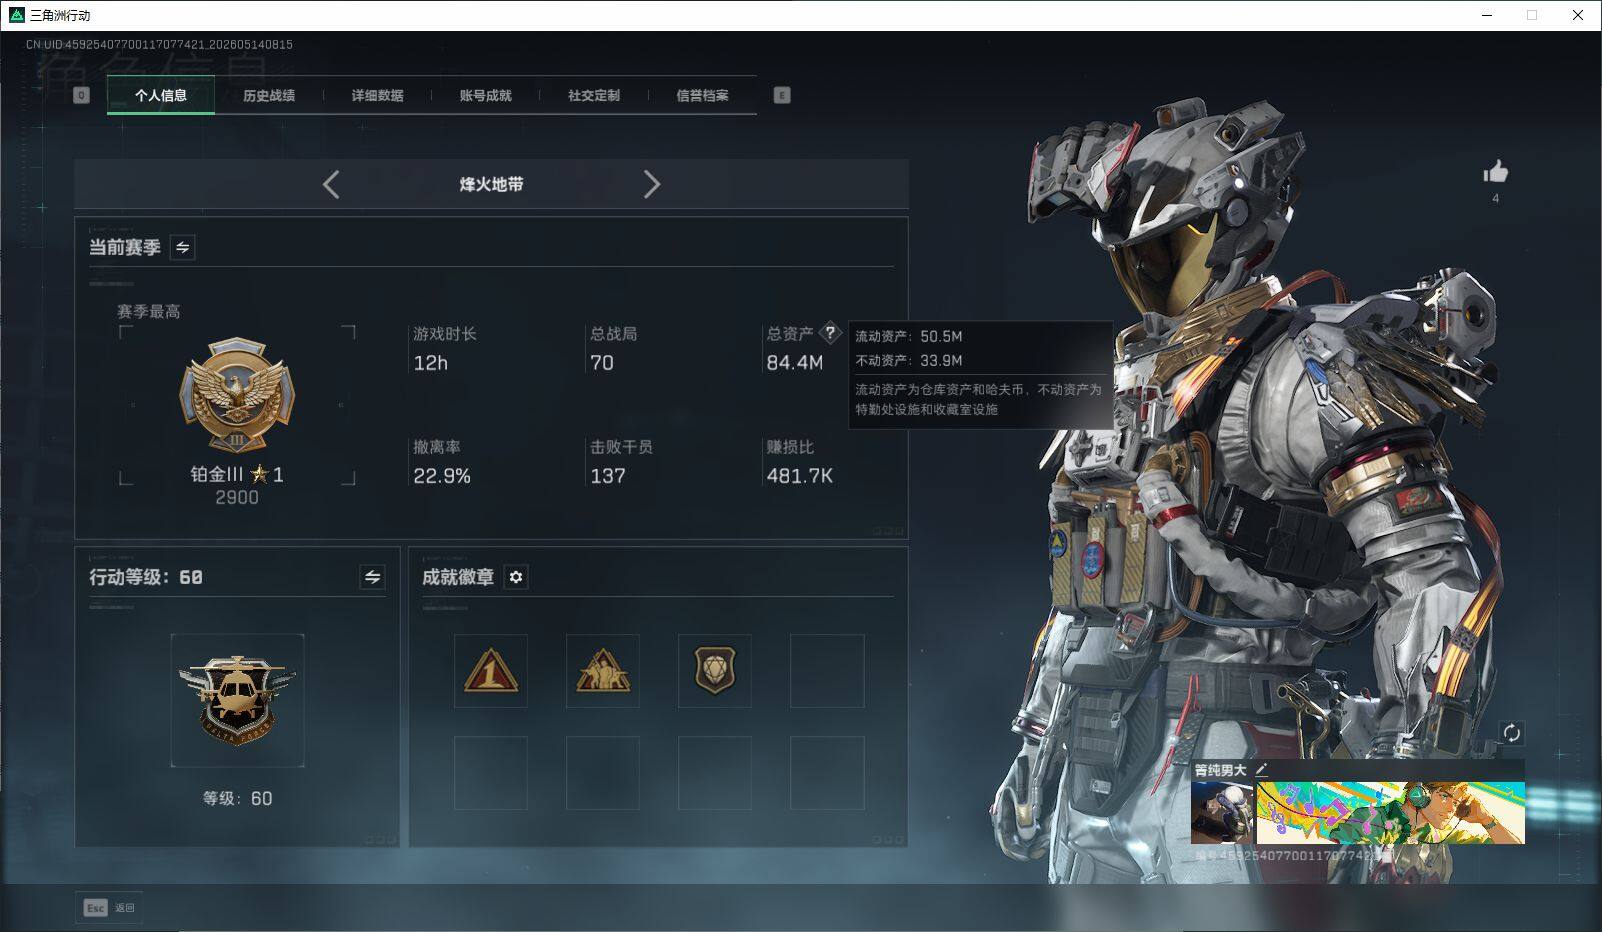The width and height of the screenshot is (1602, 932).
Task: Click the 流动资产 50.5M tooltip line
Action: pos(909,337)
